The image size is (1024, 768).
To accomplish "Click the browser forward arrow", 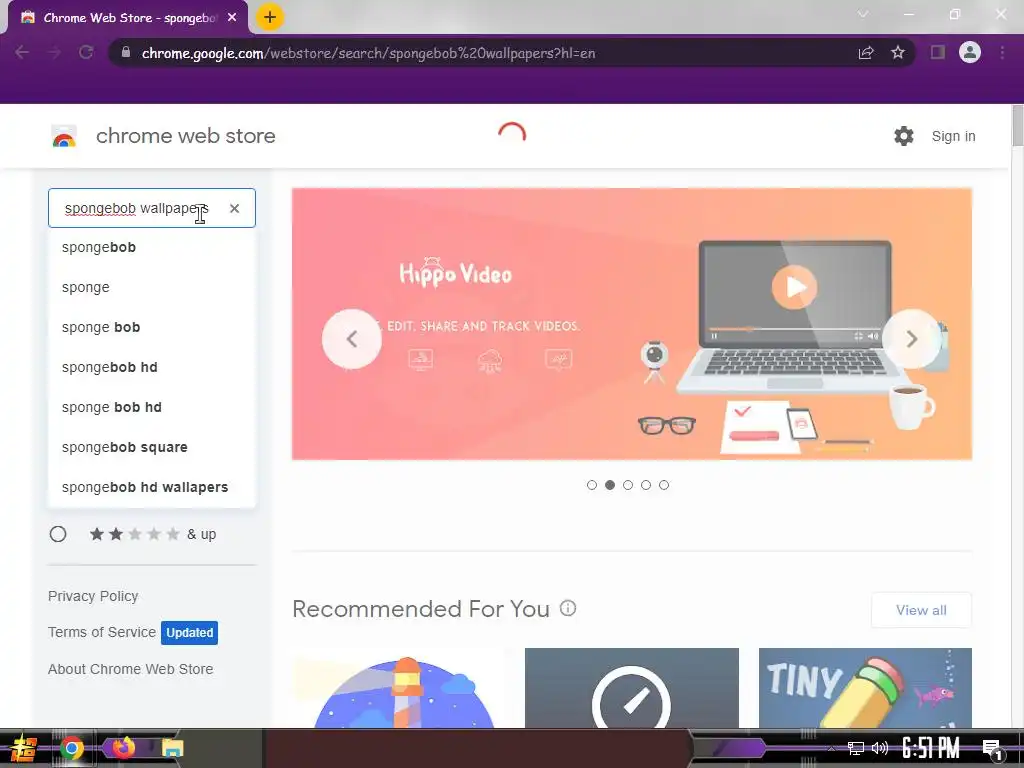I will [x=54, y=53].
